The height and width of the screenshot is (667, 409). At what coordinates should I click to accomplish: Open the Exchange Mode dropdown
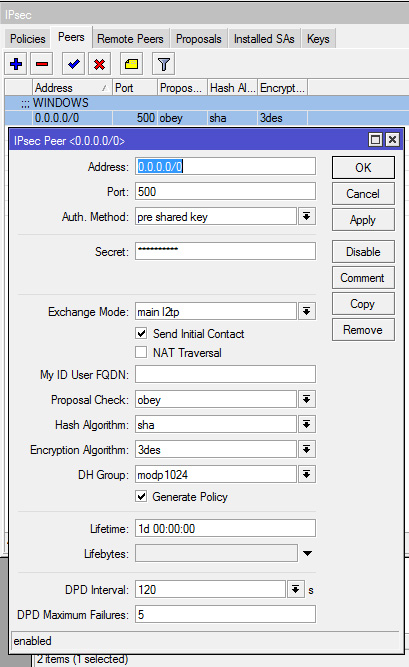coord(306,311)
